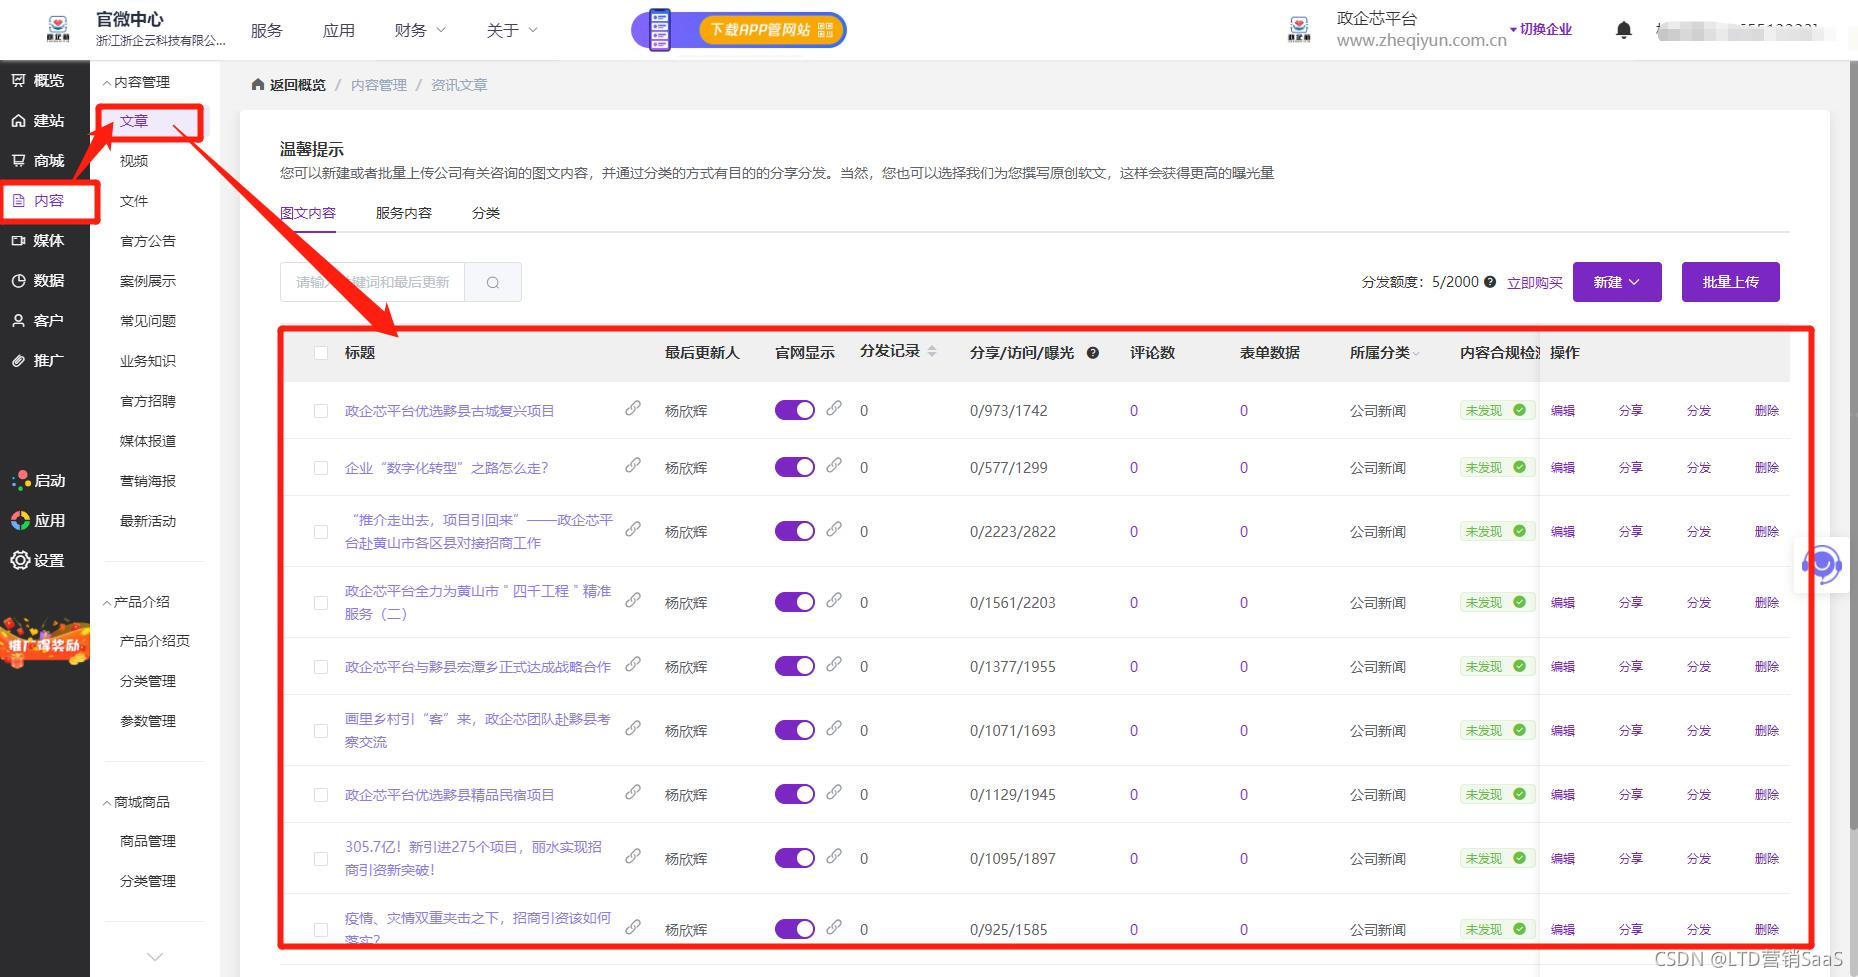Open 建站 in the dark sidebar
Screen dimensions: 1858x977
(x=38, y=120)
